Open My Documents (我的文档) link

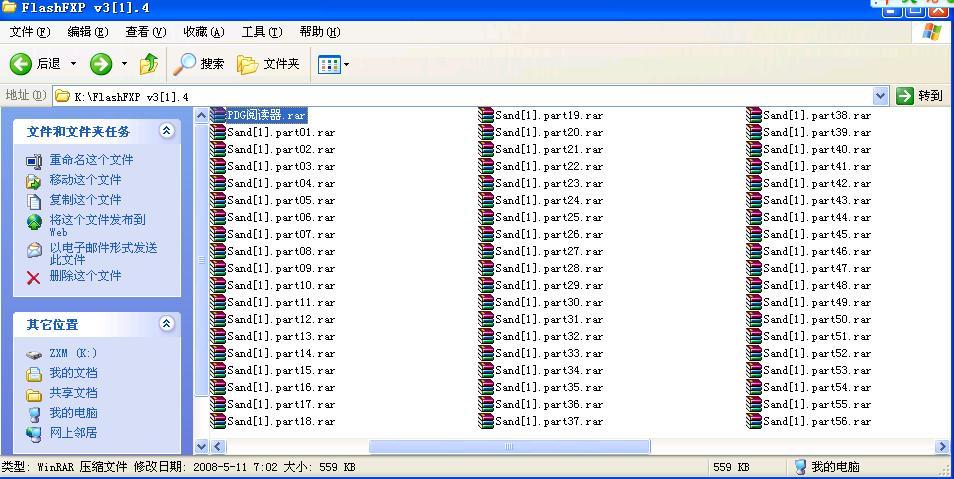coord(73,372)
